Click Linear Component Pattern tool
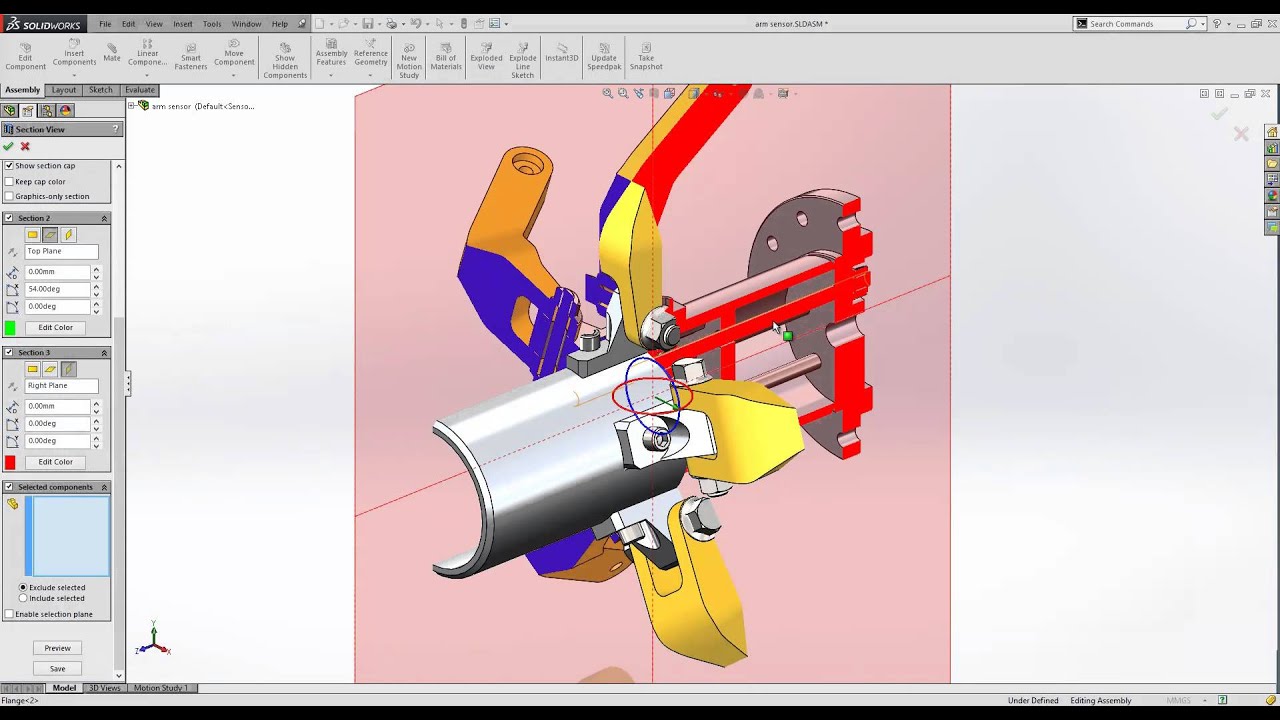 point(147,54)
